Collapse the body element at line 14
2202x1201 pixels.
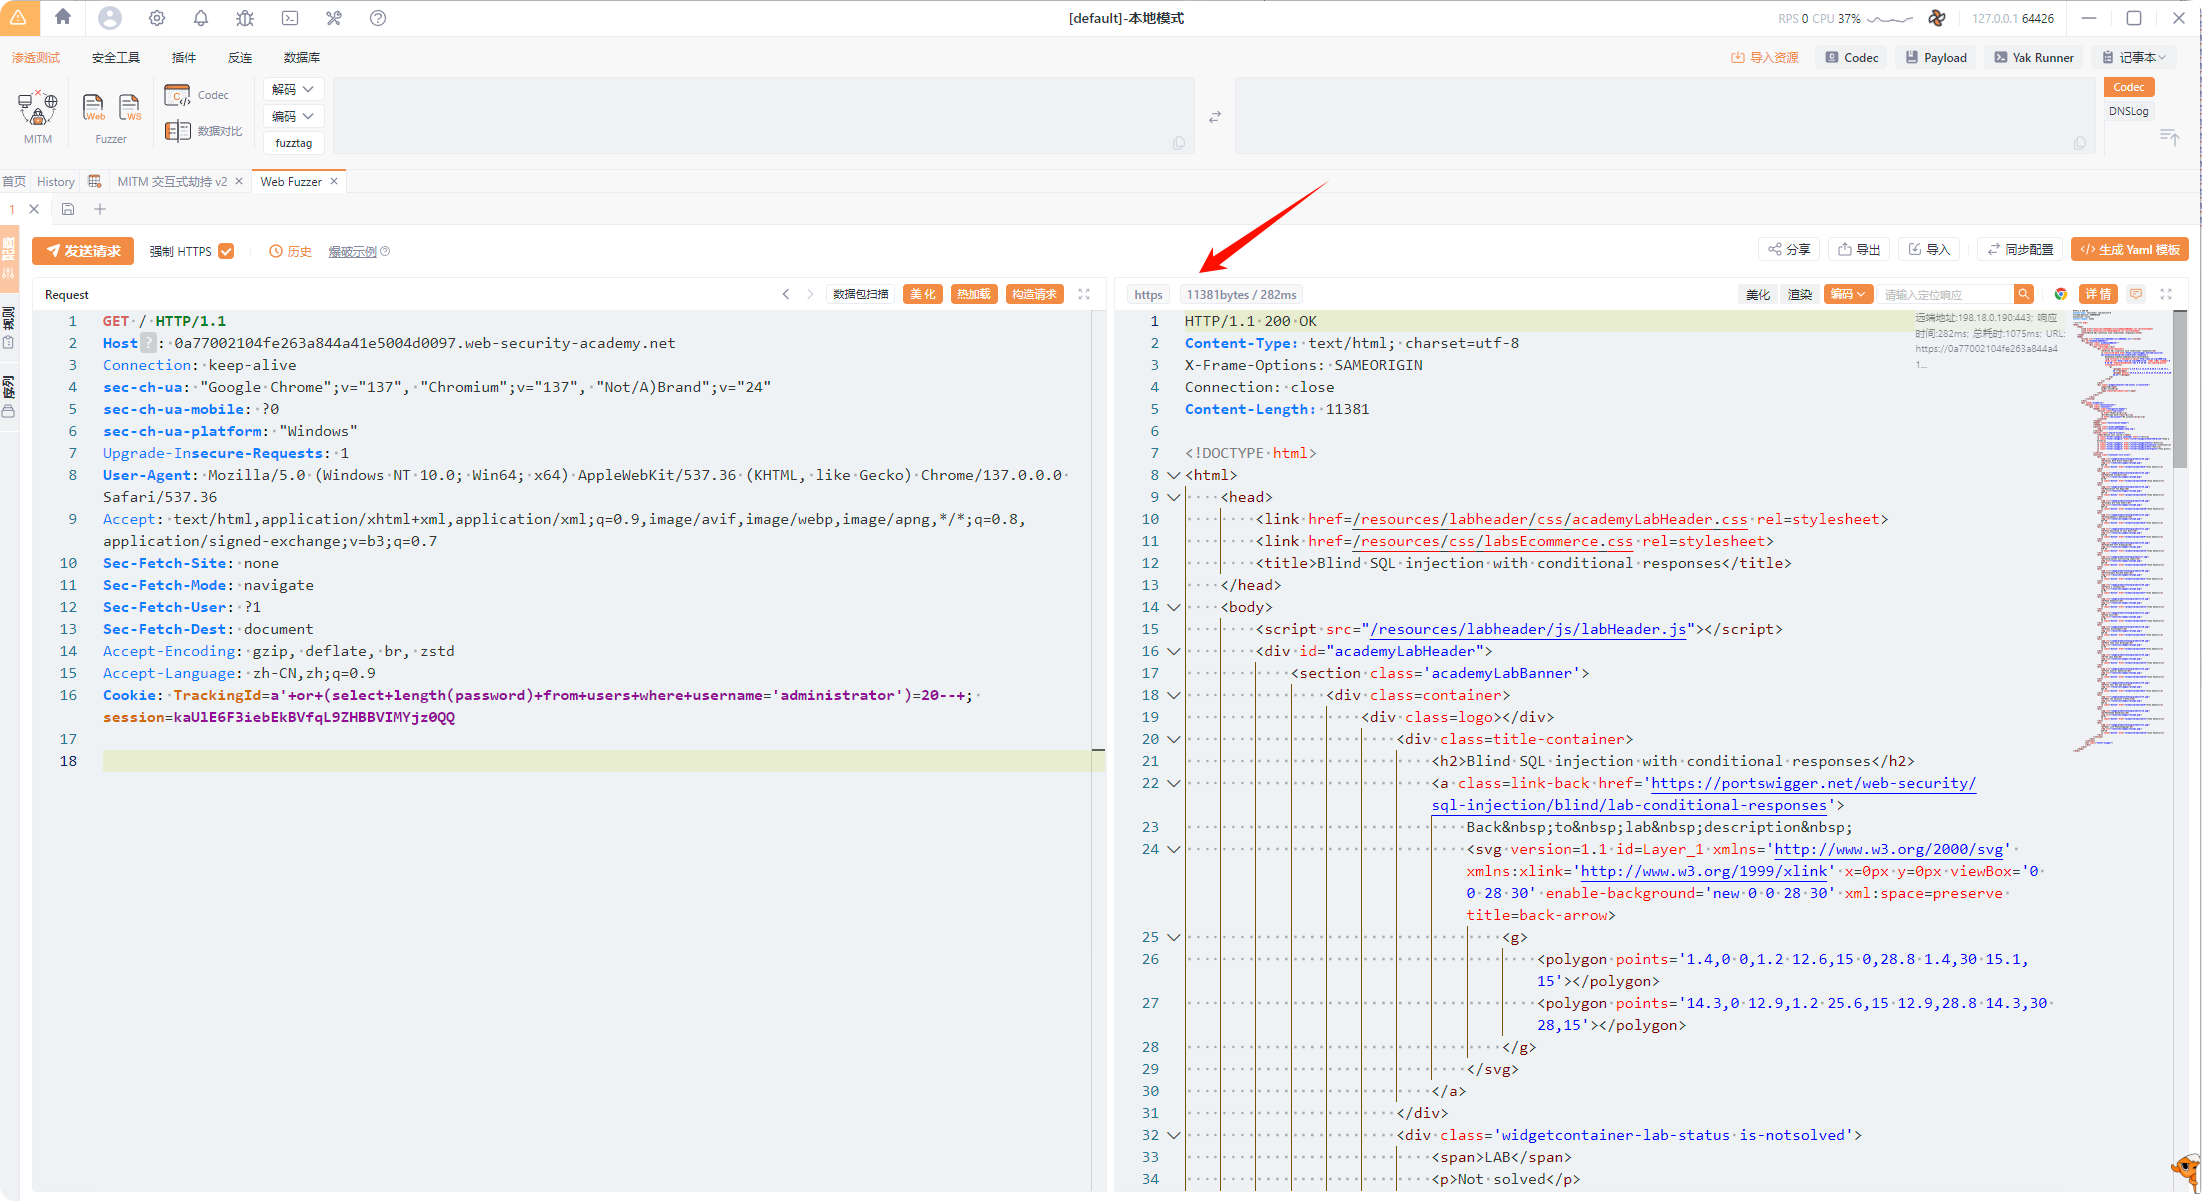[x=1174, y=607]
